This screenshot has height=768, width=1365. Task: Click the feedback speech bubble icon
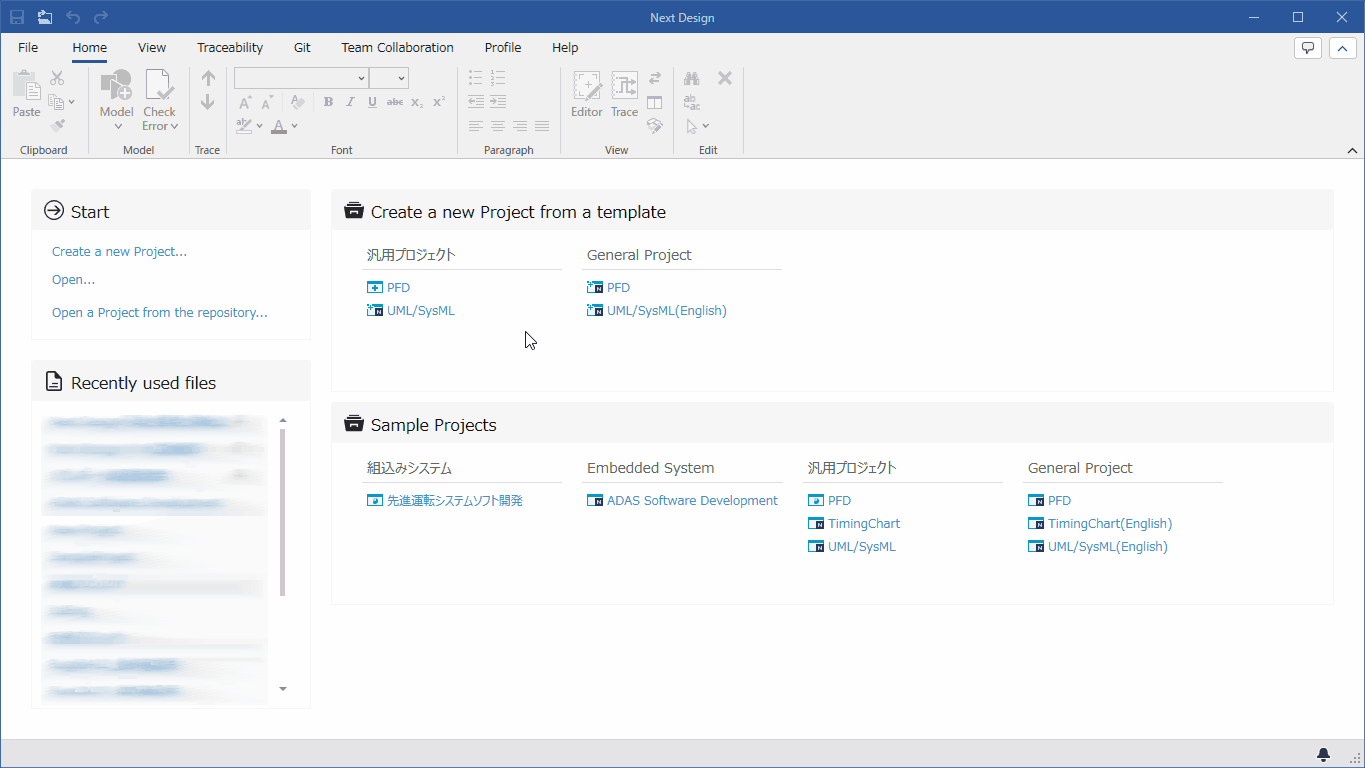click(1308, 47)
